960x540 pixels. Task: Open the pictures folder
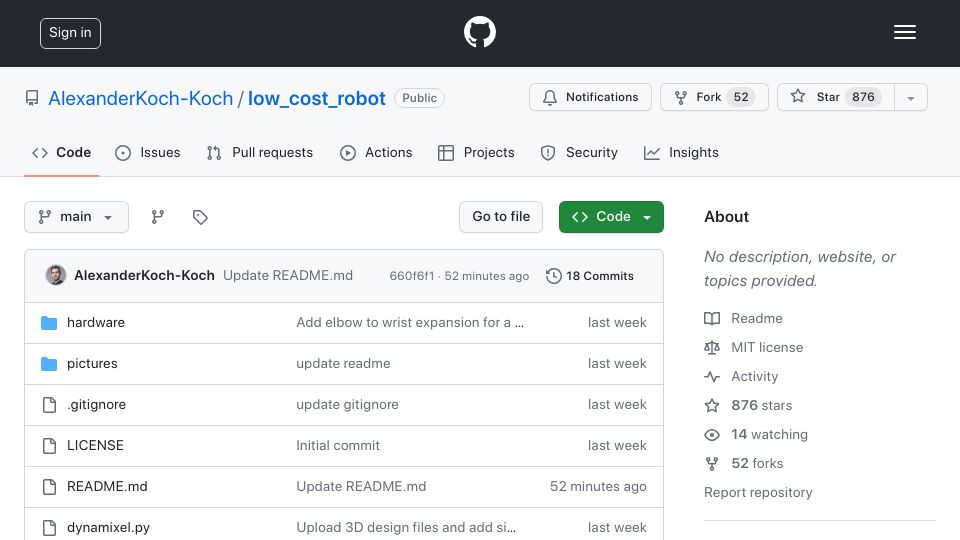[92, 364]
